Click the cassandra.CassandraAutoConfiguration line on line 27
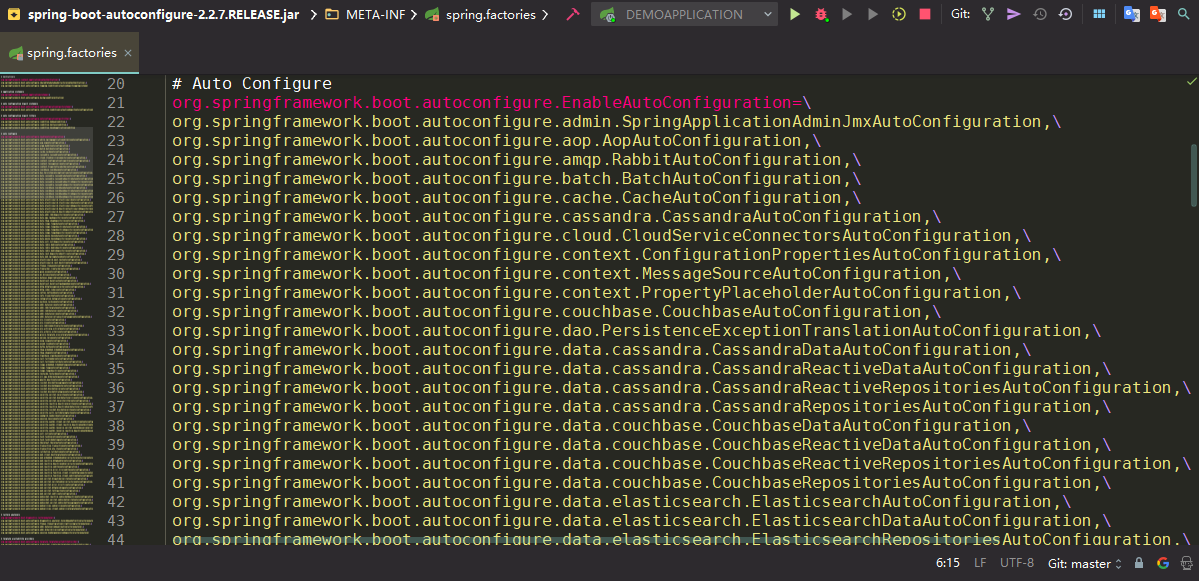 557,216
